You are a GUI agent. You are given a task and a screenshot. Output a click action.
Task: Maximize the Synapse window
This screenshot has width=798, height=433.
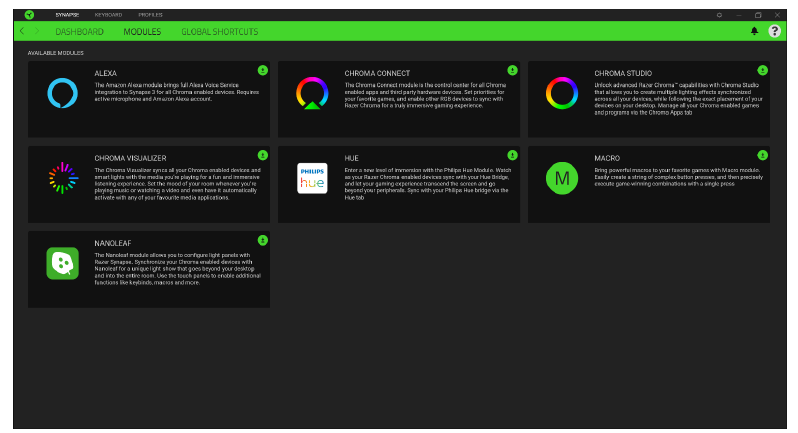click(x=758, y=15)
